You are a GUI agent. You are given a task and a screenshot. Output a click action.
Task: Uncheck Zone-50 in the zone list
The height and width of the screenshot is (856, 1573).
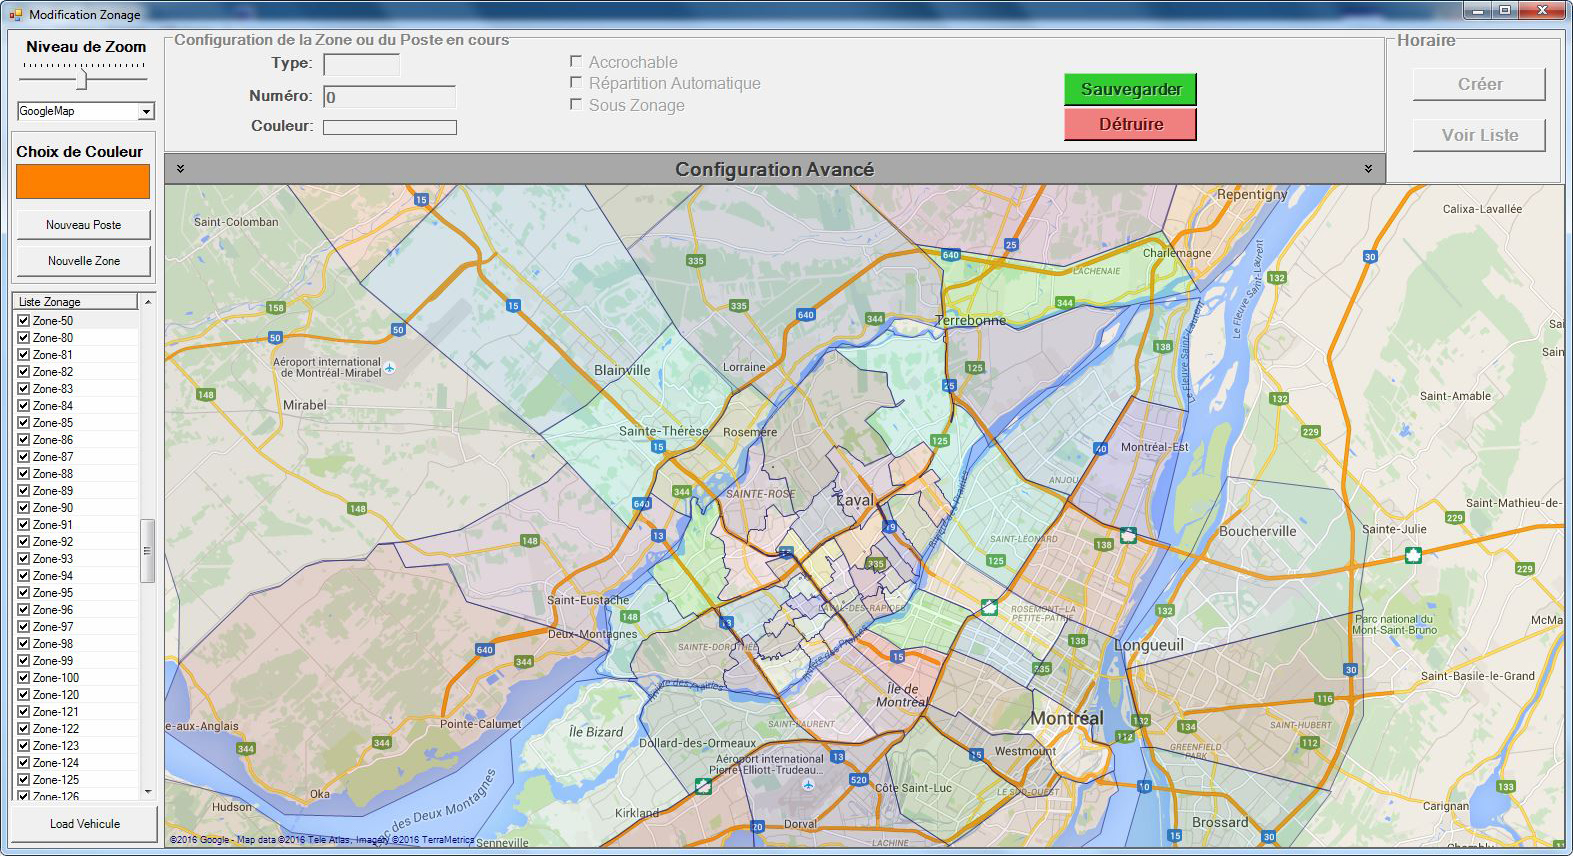tap(23, 321)
